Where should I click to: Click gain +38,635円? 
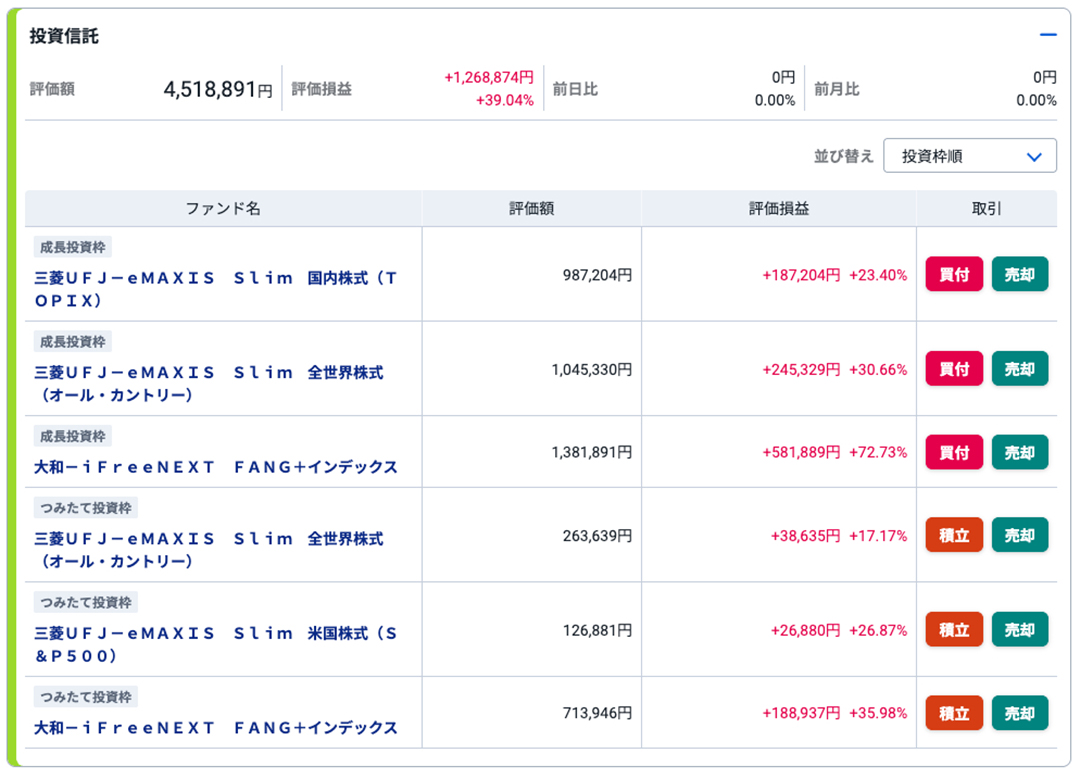tap(805, 535)
